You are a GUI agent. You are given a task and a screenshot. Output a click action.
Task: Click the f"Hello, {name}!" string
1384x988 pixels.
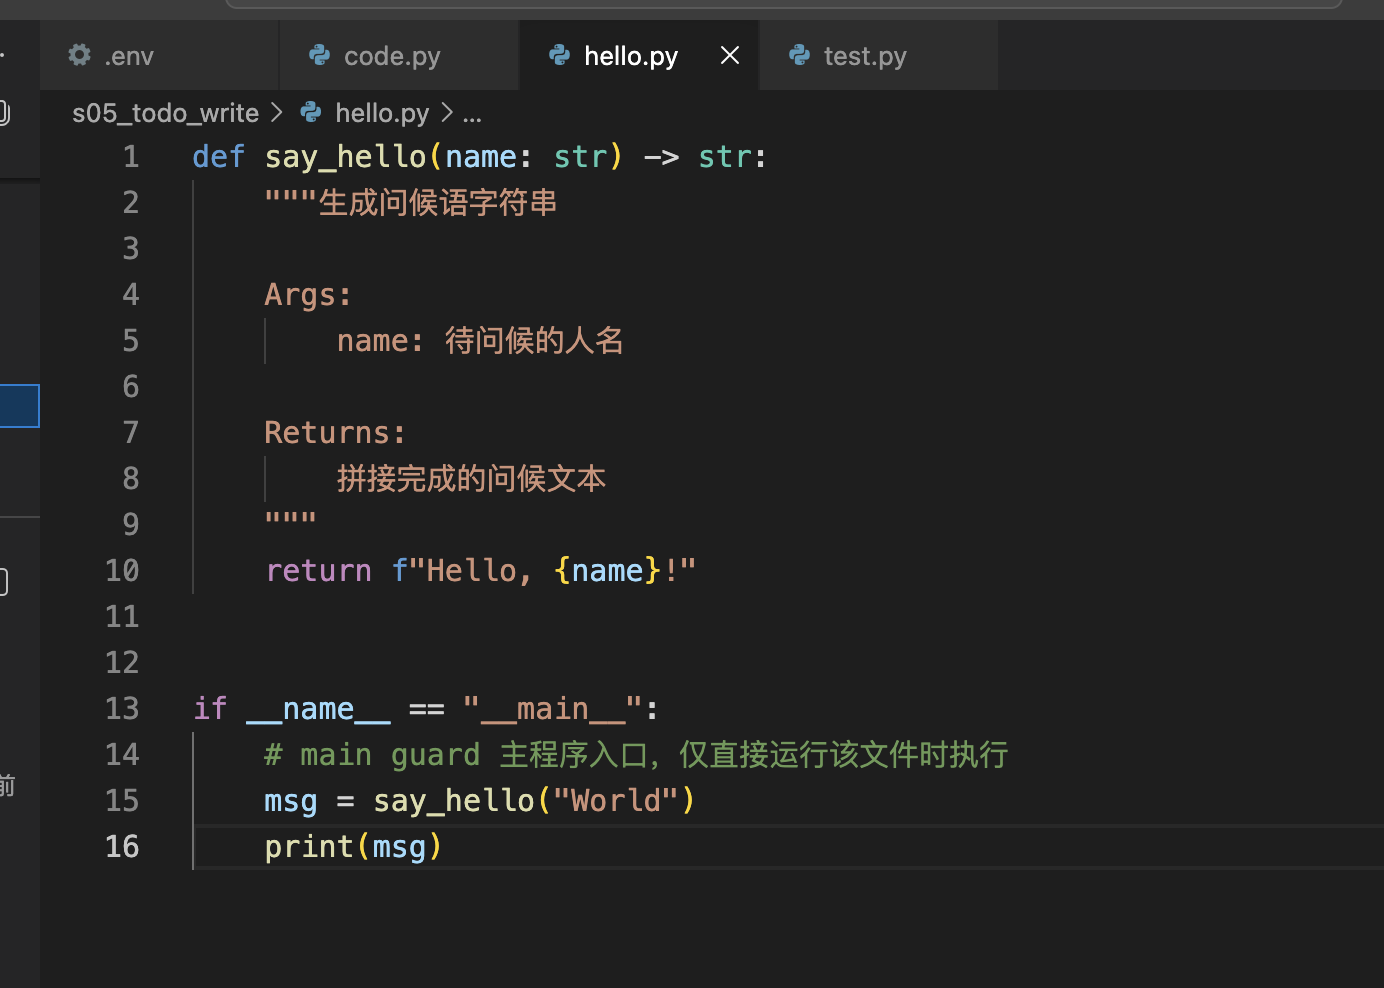pyautogui.click(x=544, y=571)
